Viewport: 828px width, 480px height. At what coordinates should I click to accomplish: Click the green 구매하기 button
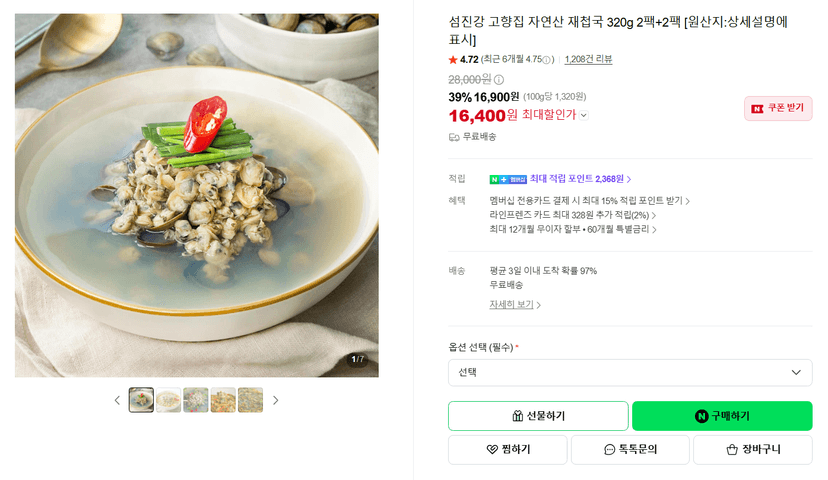722,416
